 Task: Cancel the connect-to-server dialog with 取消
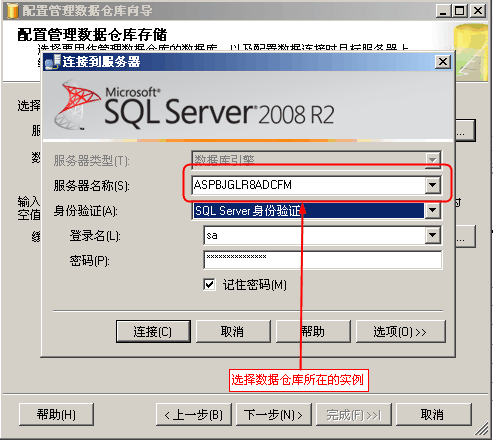[233, 331]
